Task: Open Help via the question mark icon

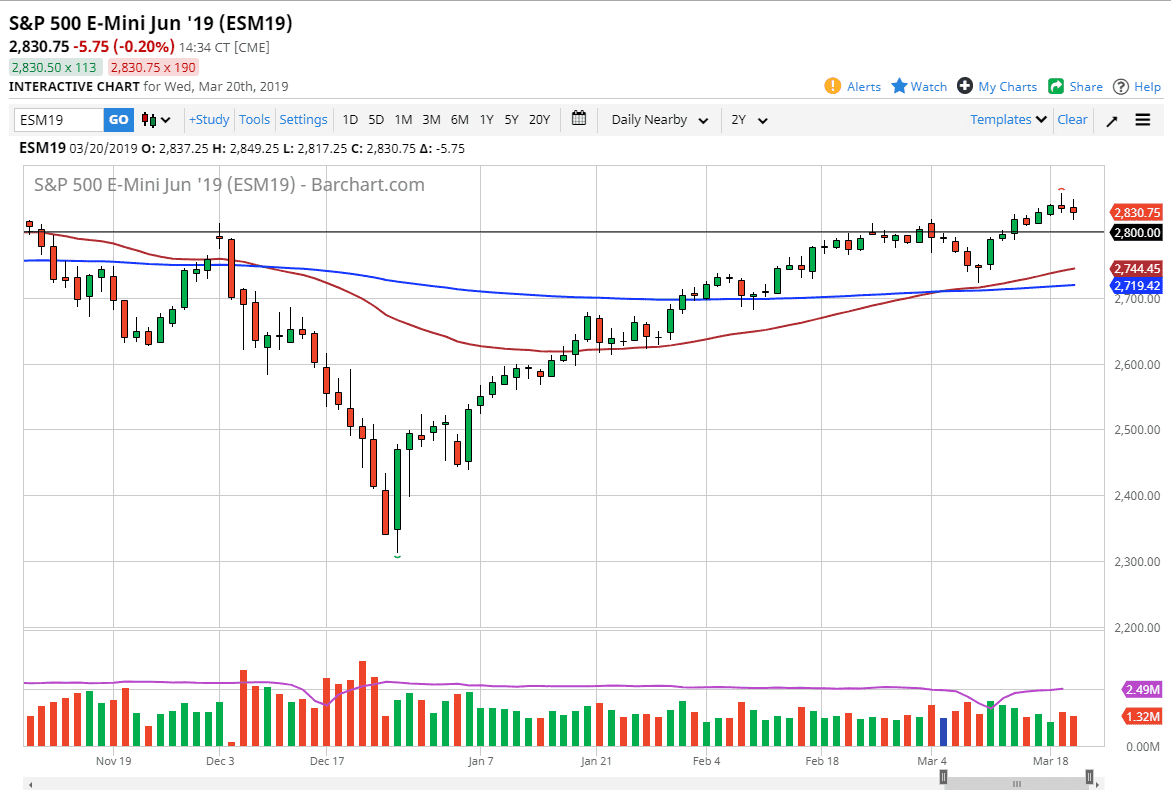Action: (x=1122, y=87)
